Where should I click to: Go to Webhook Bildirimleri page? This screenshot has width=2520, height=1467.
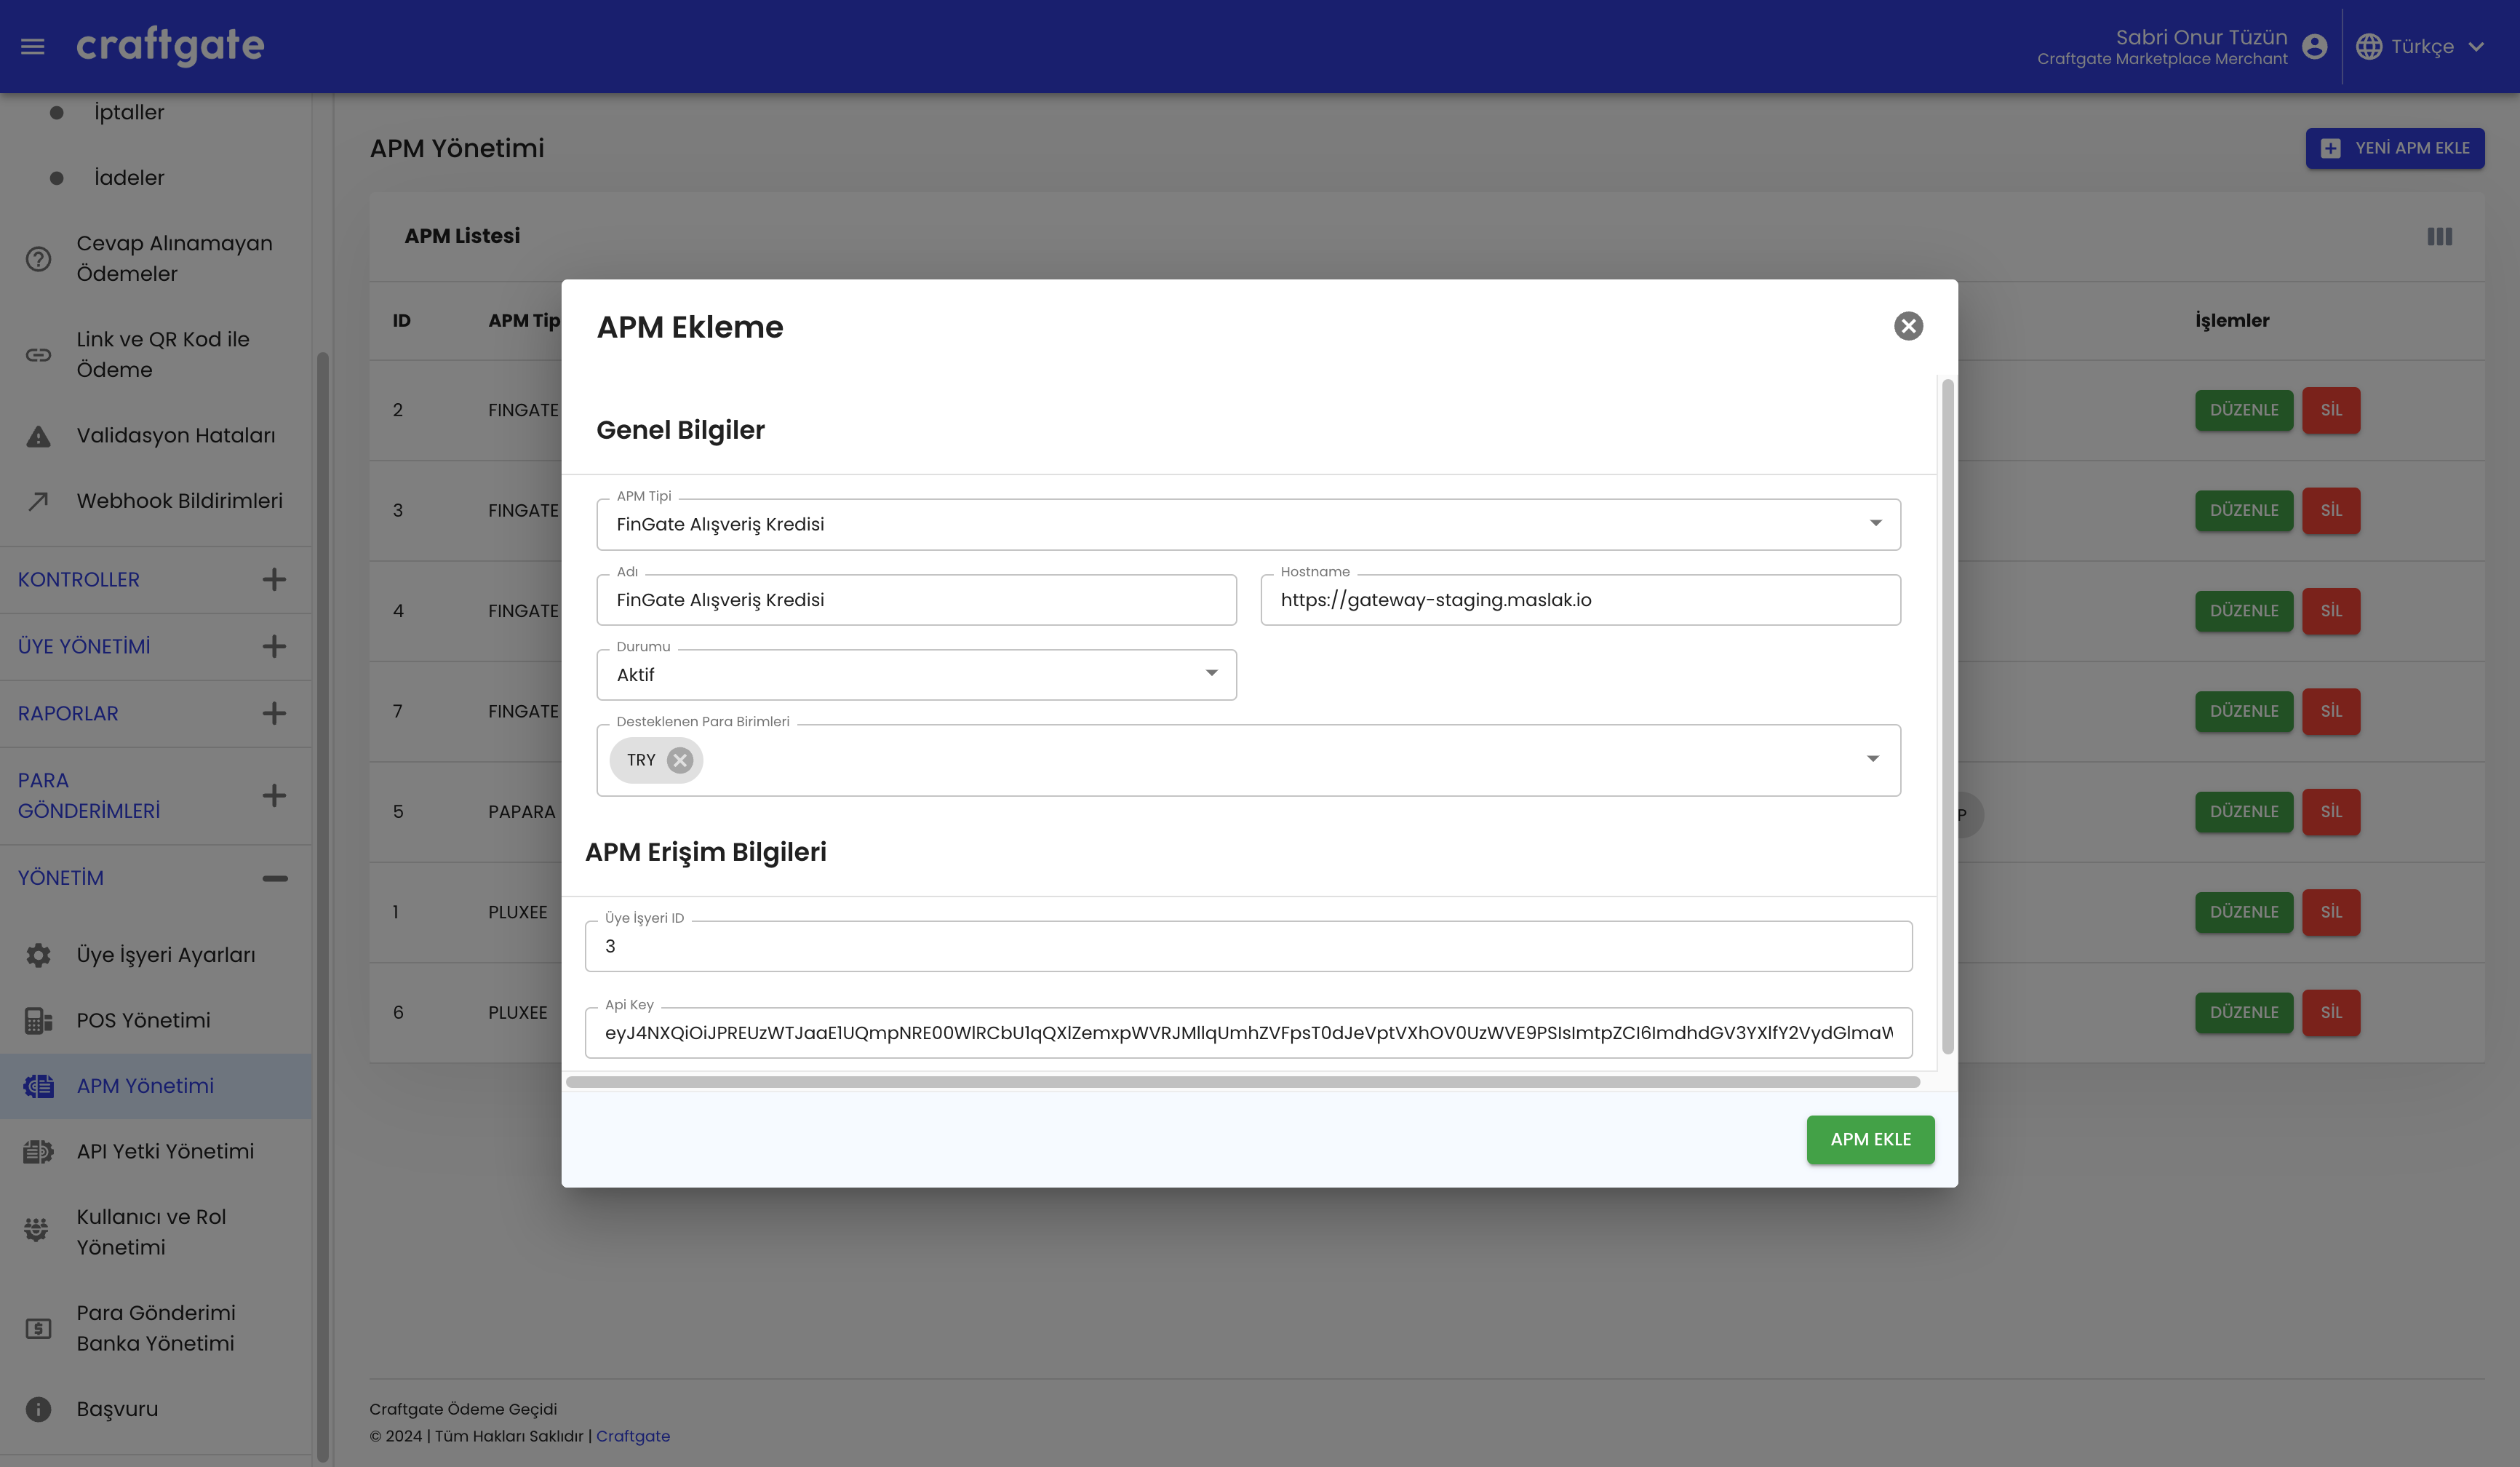pyautogui.click(x=180, y=500)
